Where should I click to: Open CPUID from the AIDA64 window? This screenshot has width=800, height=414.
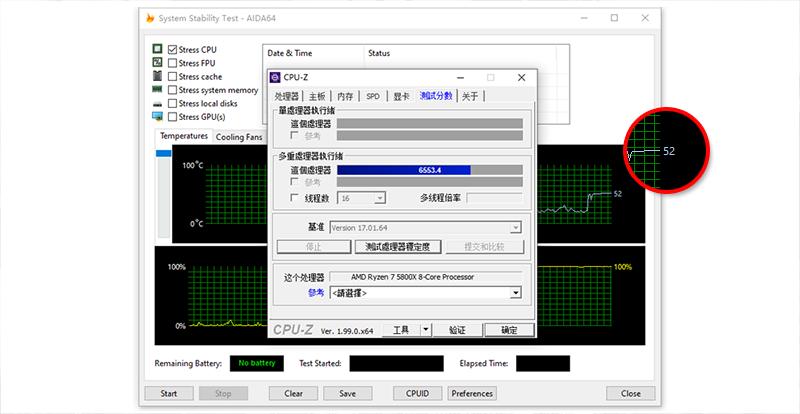tap(417, 394)
